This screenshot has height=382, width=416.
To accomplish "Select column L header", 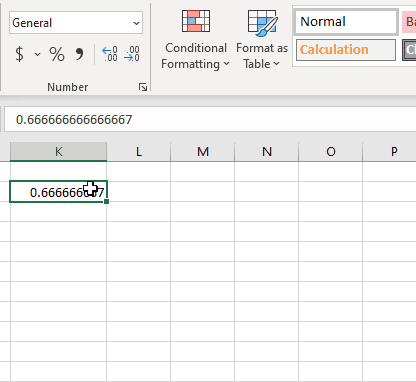I will tap(139, 152).
